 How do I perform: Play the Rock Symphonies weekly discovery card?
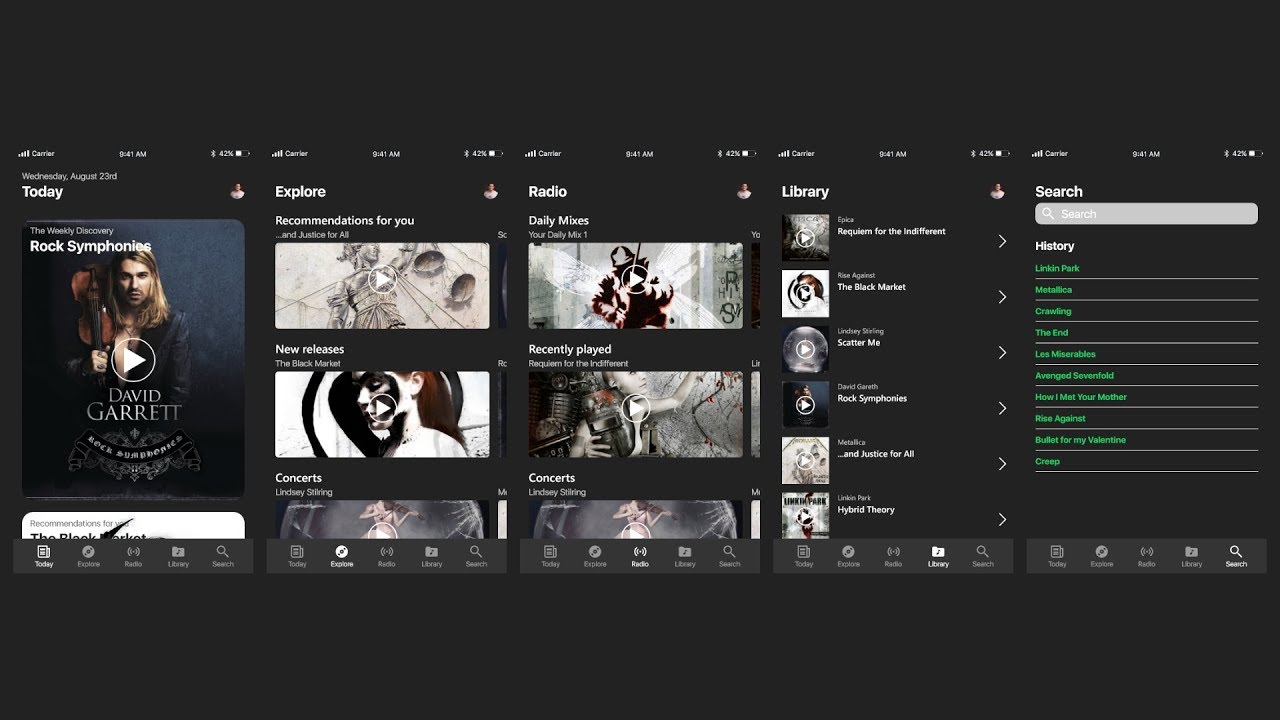point(133,359)
